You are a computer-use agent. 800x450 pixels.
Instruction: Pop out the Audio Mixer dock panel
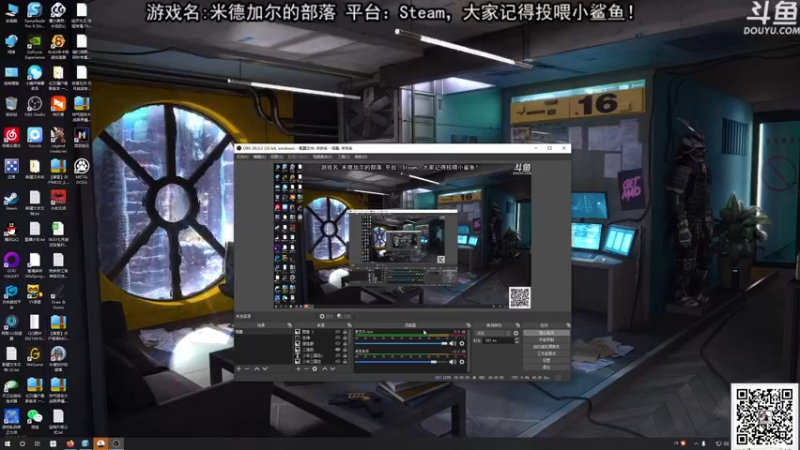(x=468, y=325)
